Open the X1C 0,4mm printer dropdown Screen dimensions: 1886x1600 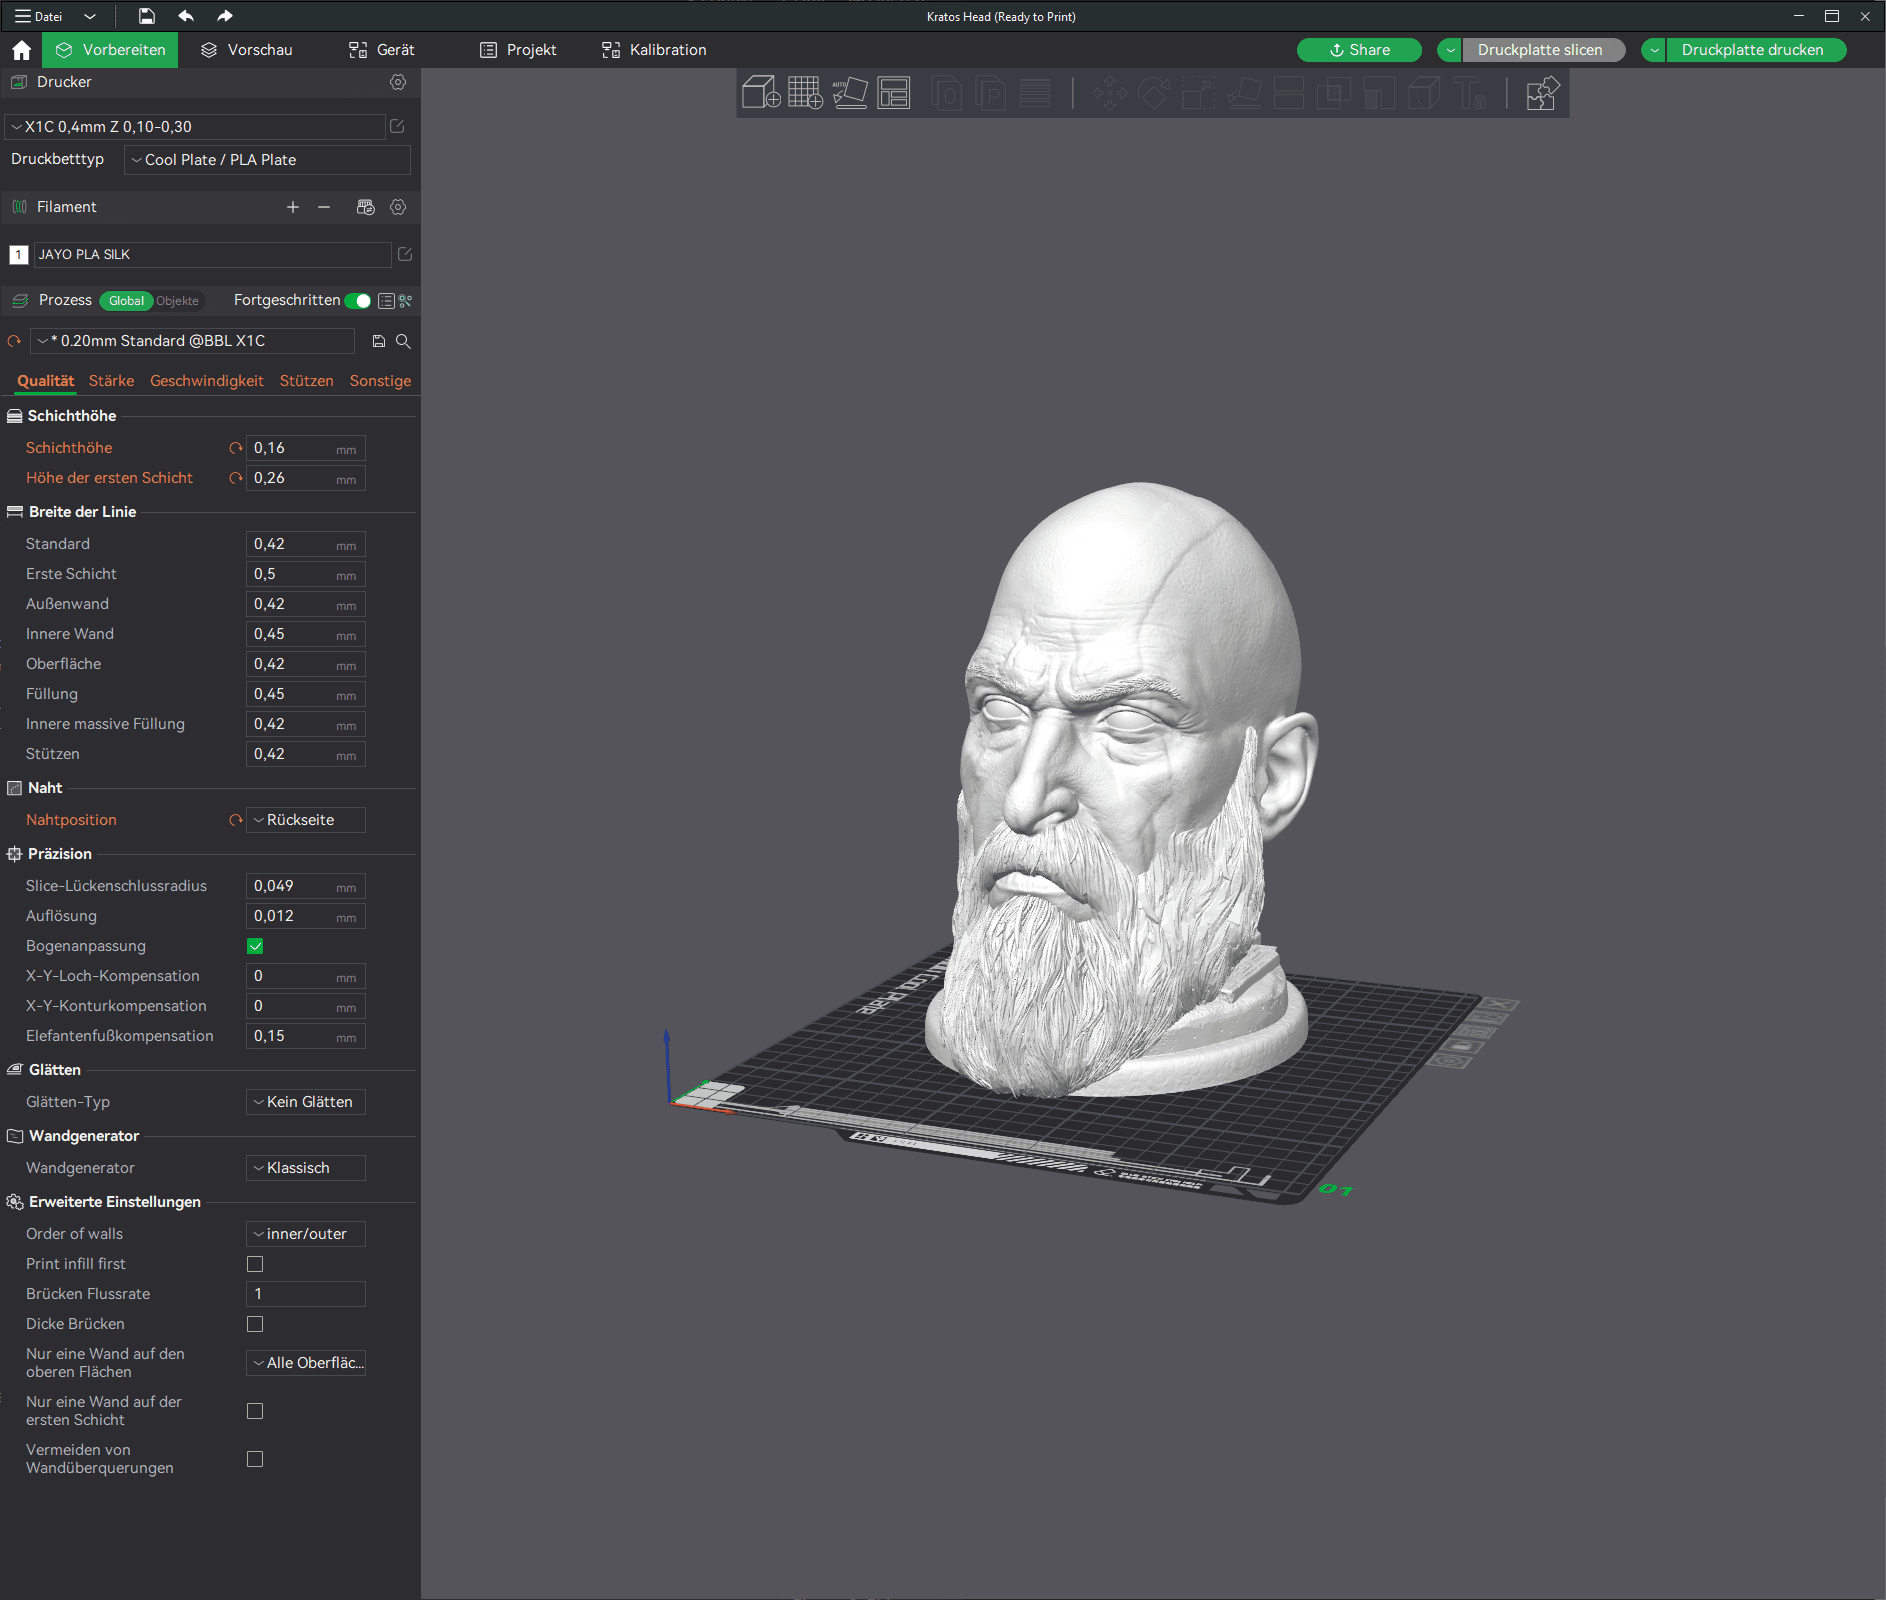click(195, 127)
